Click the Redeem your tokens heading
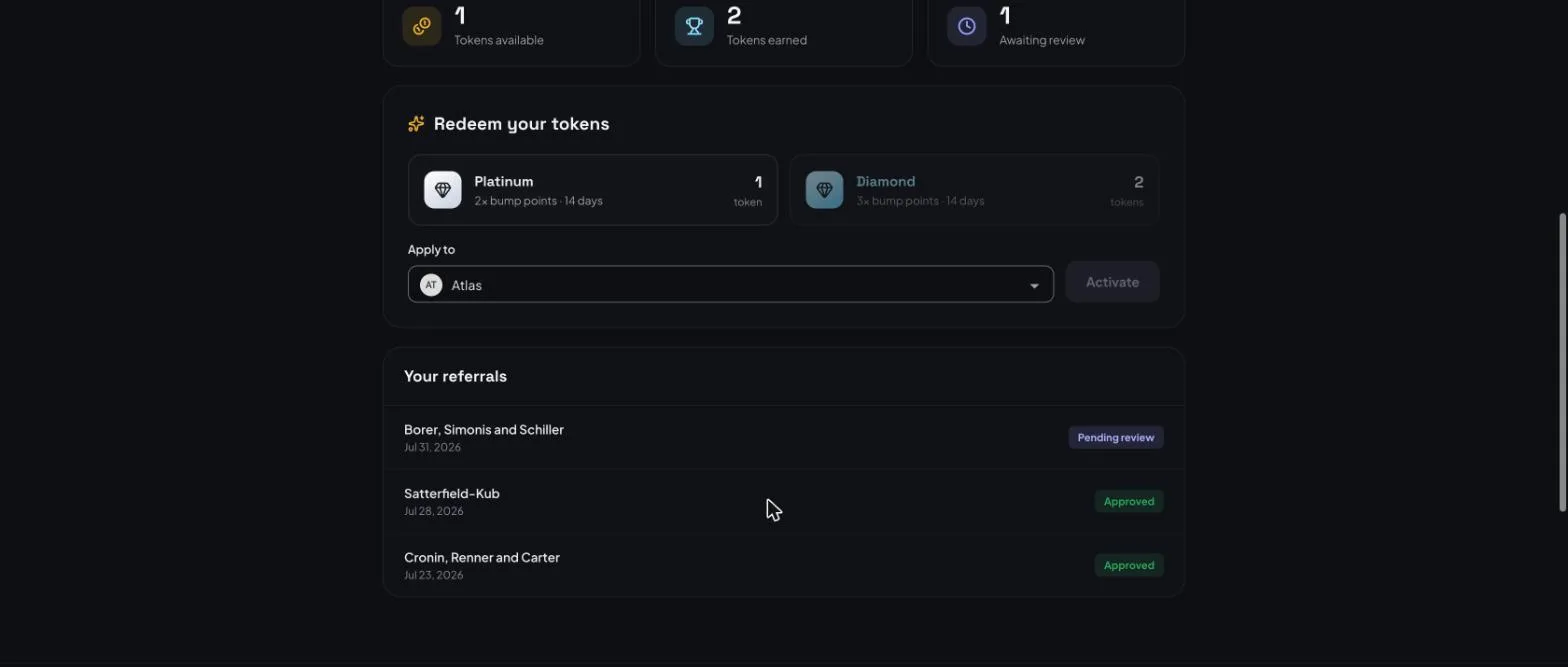 click(521, 124)
